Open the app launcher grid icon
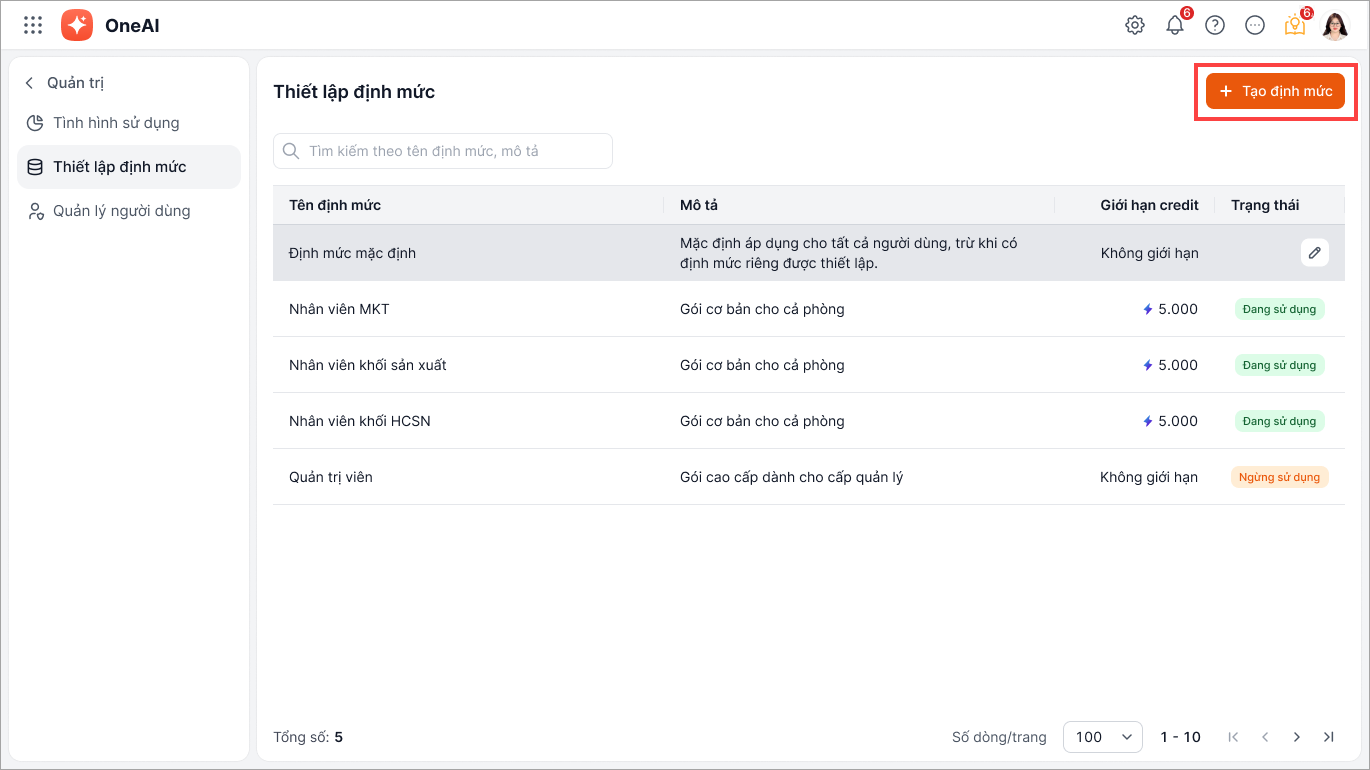 coord(33,25)
